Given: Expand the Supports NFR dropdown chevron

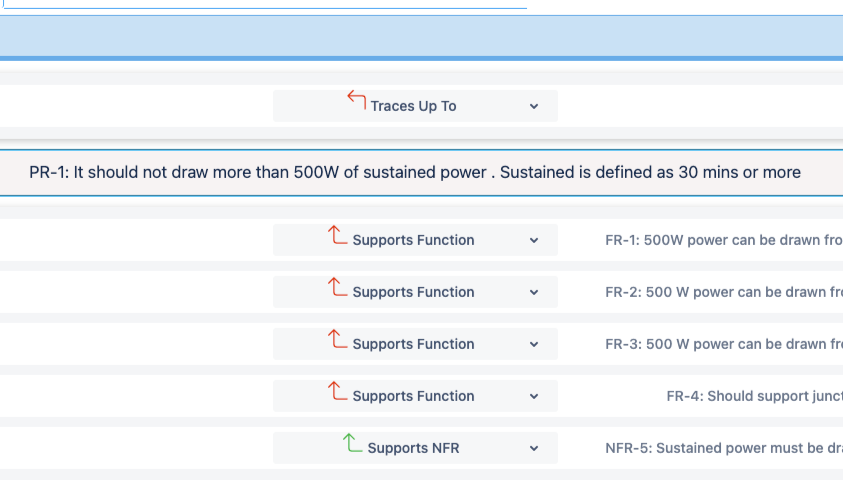Looking at the screenshot, I should point(534,448).
